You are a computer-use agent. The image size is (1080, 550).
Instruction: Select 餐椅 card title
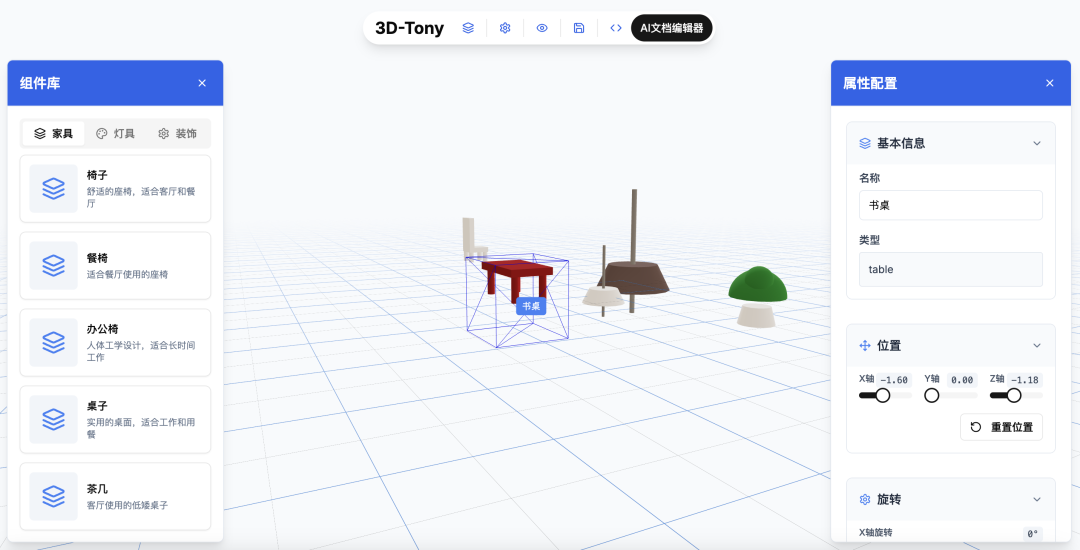tap(97, 258)
